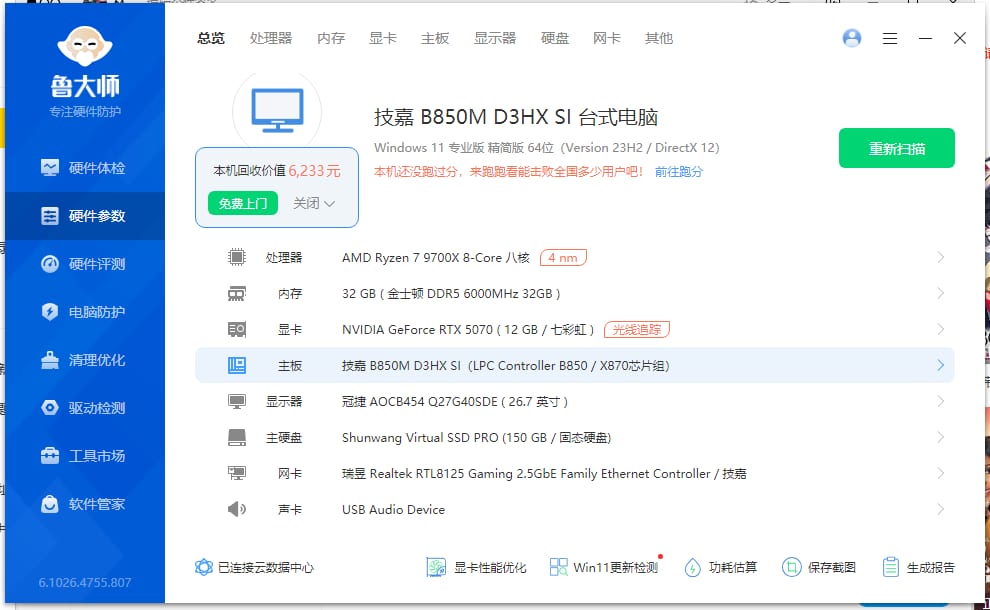Open 硬件体检 from the sidebar
The image size is (990, 610).
coord(84,168)
